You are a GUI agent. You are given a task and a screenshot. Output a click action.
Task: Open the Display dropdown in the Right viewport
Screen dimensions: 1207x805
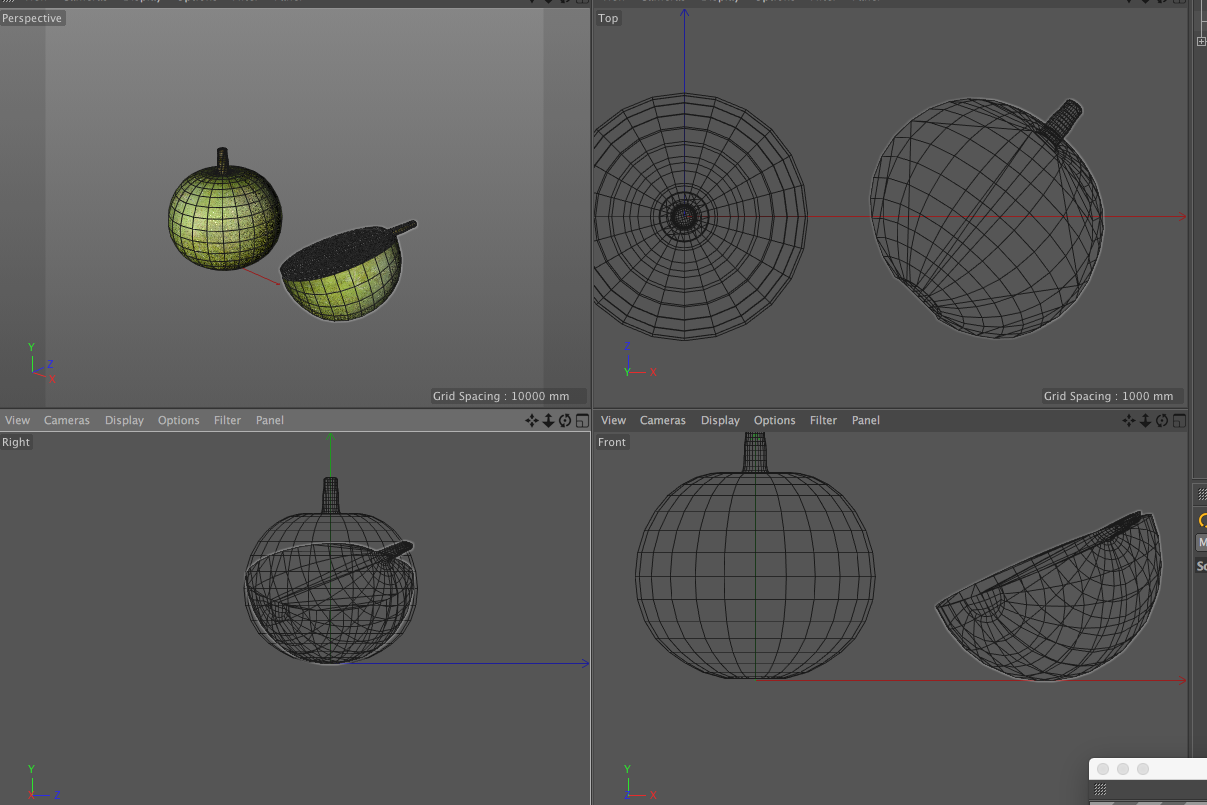click(x=124, y=421)
